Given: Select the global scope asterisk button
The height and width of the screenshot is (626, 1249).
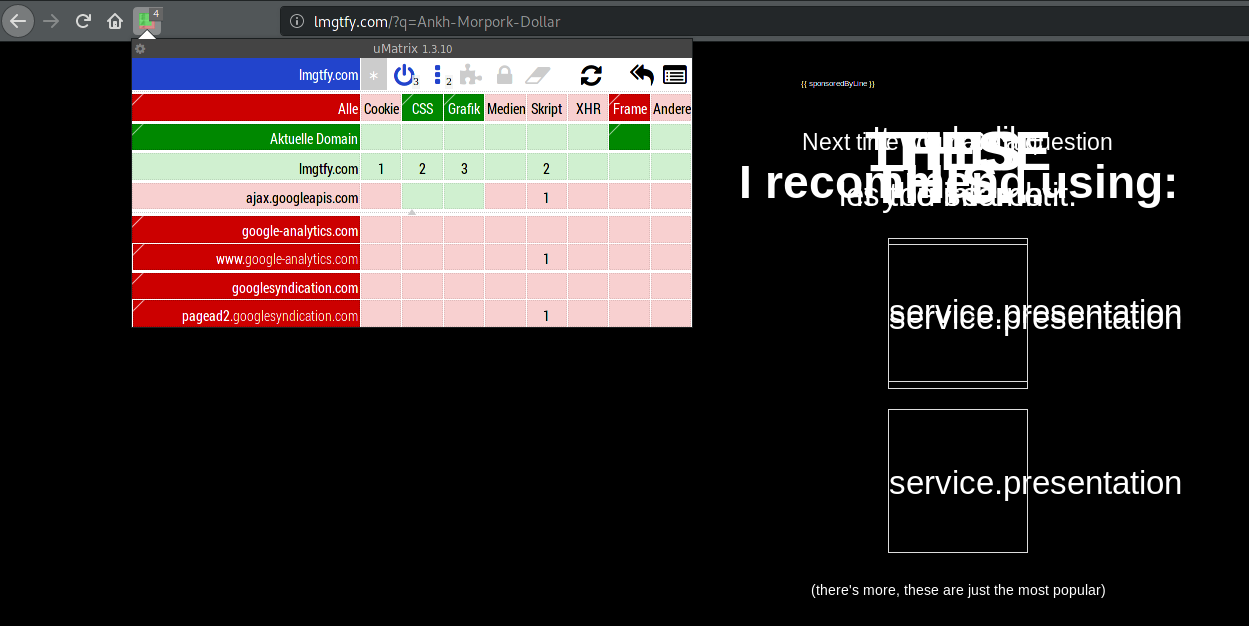Looking at the screenshot, I should pyautogui.click(x=373, y=75).
